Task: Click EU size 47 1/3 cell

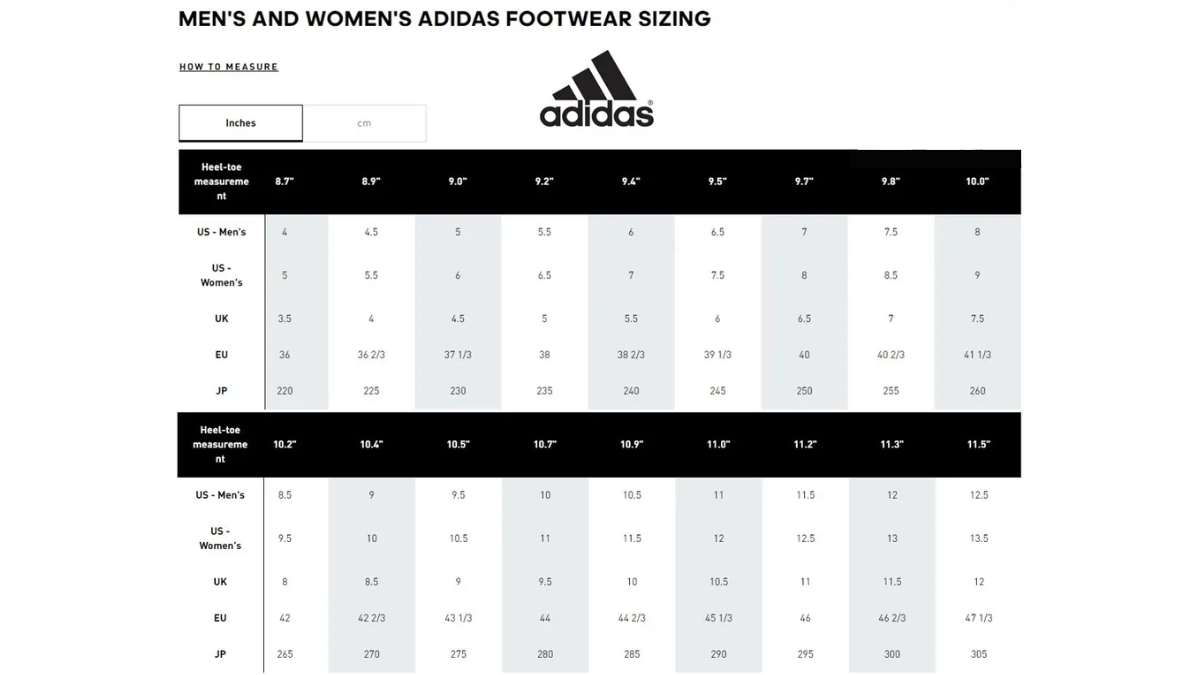Action: pyautogui.click(x=977, y=617)
